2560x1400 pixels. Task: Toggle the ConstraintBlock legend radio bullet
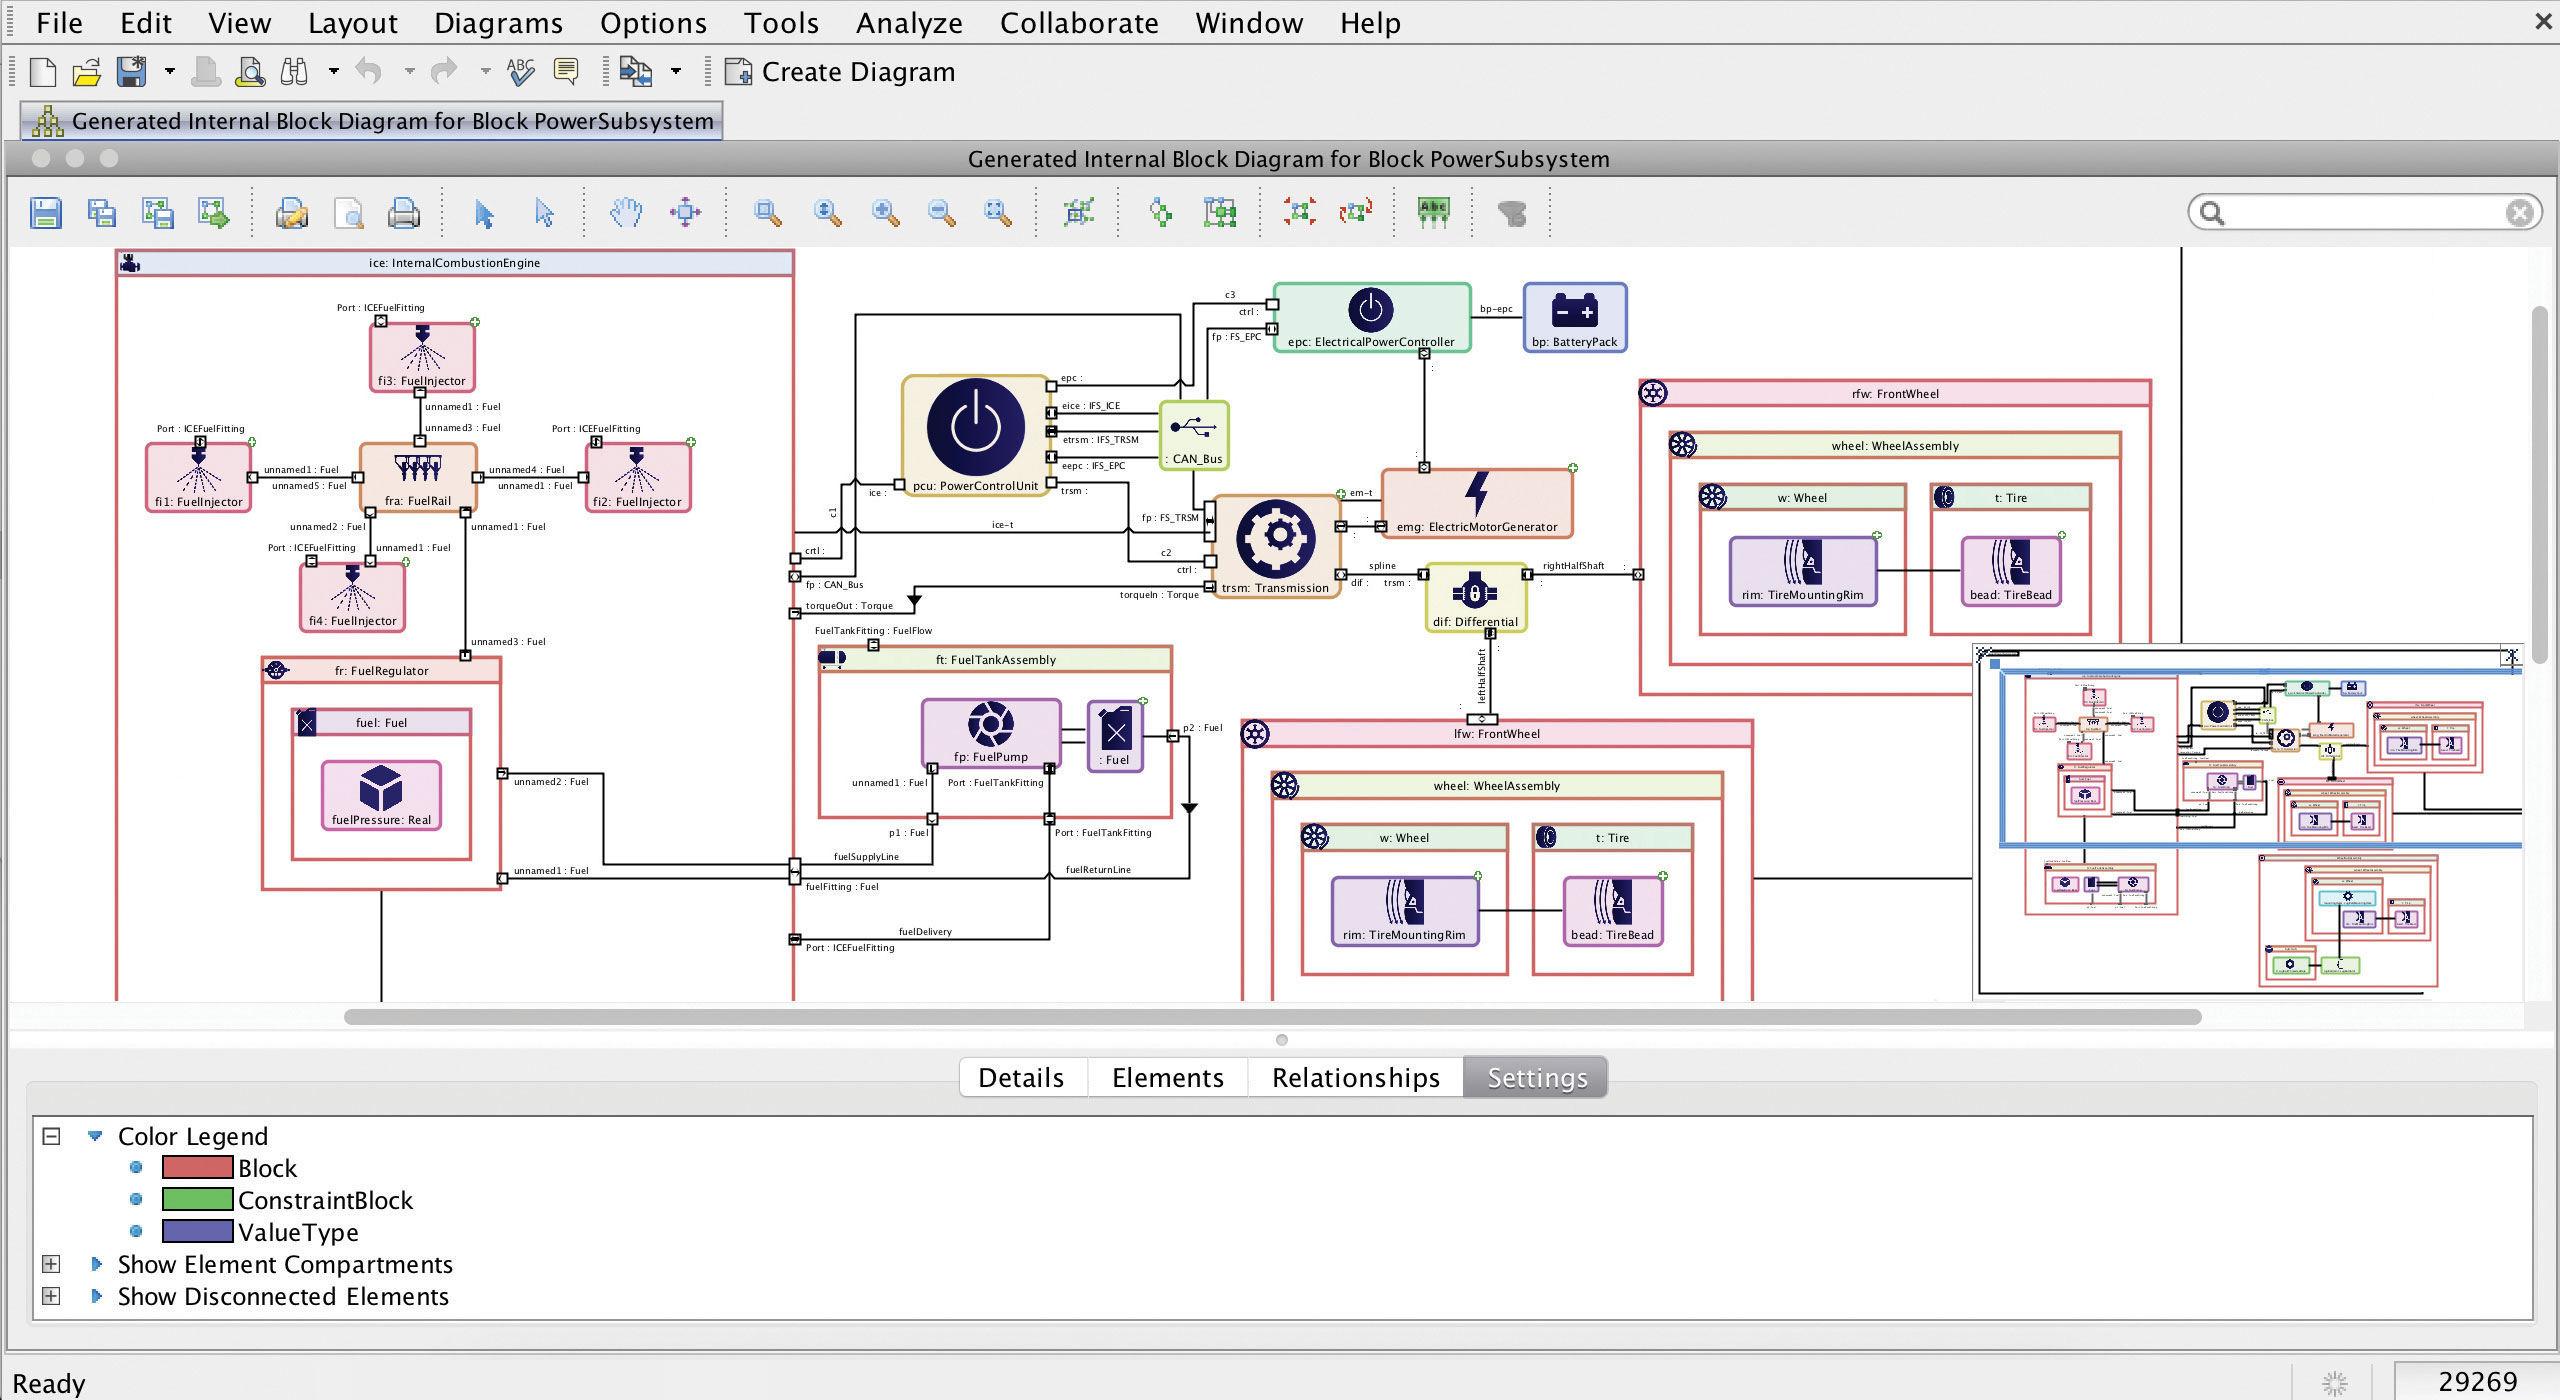[137, 1199]
